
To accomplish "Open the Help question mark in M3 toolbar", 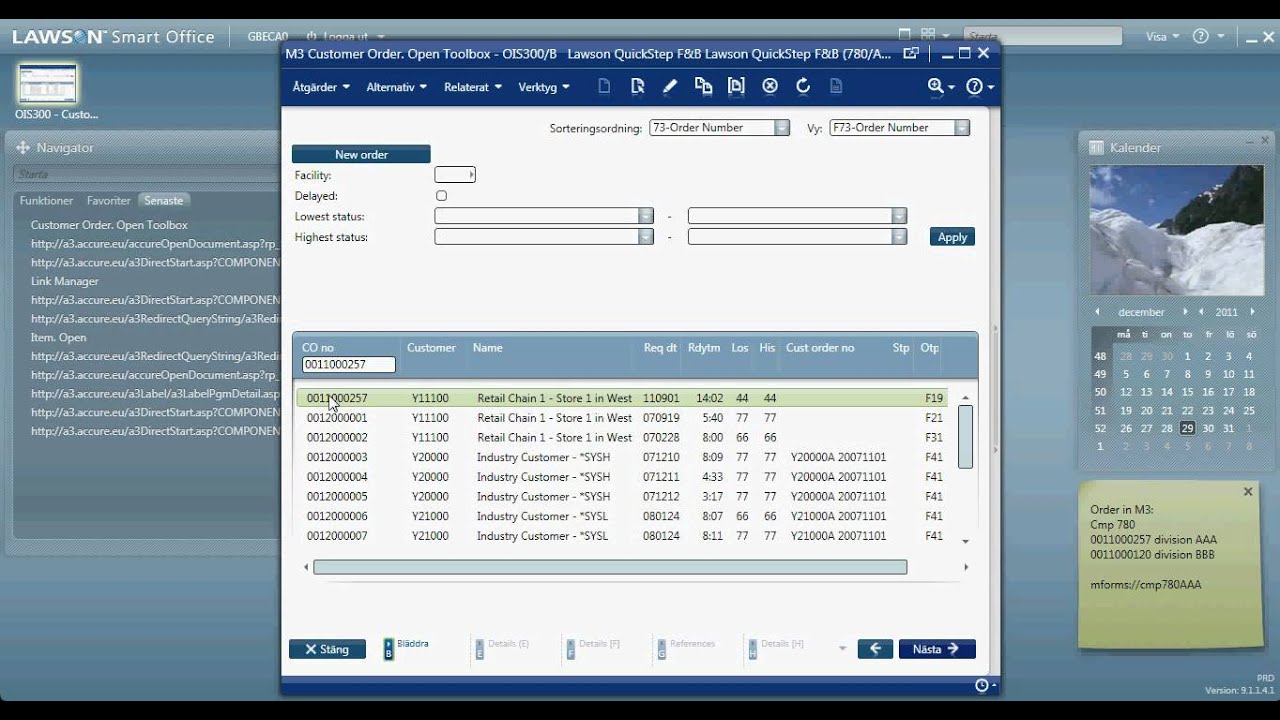I will click(980, 87).
